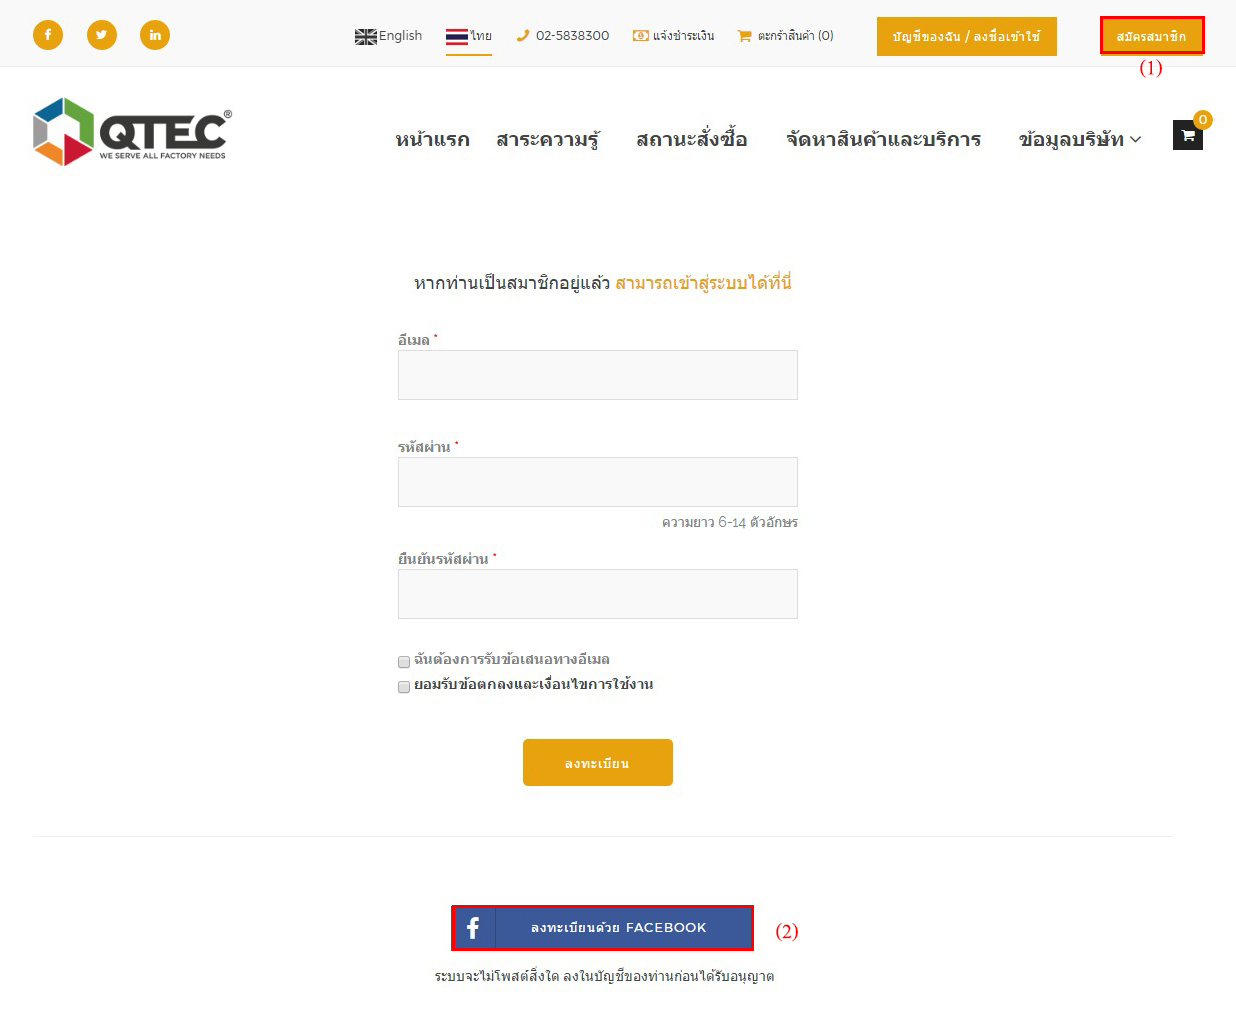1236x1013 pixels.
Task: Click ลงทะเบียนด้วย FACEBOOK button
Action: 602,928
